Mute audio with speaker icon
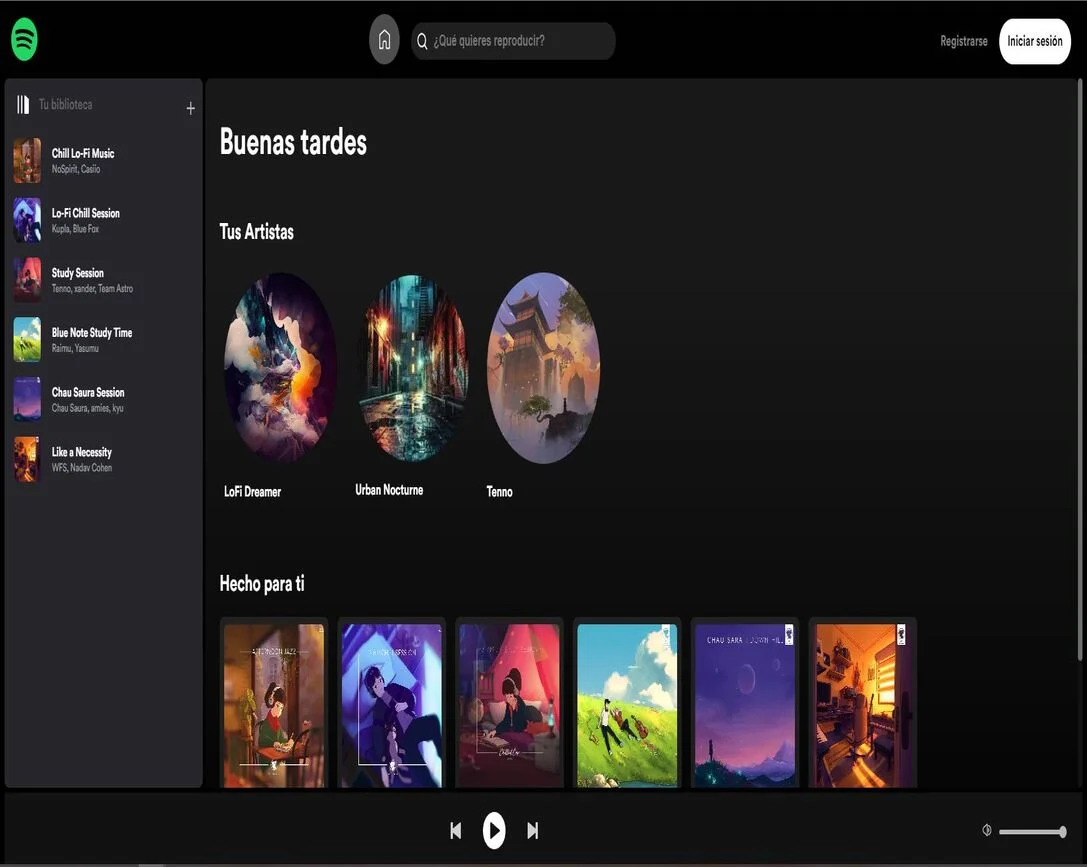Screen dimensions: 1087x867 (x=986, y=830)
